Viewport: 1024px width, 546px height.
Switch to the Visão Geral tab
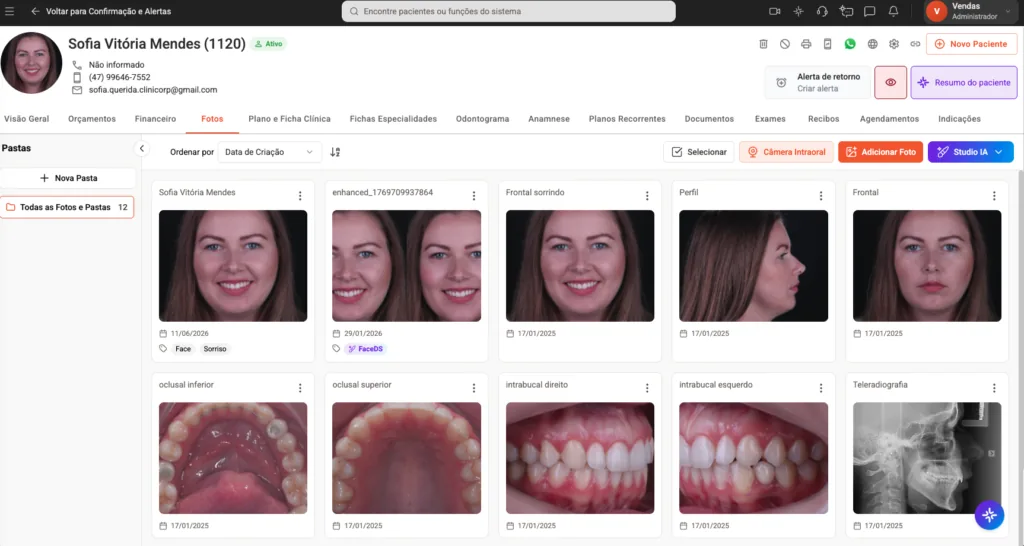click(x=27, y=119)
